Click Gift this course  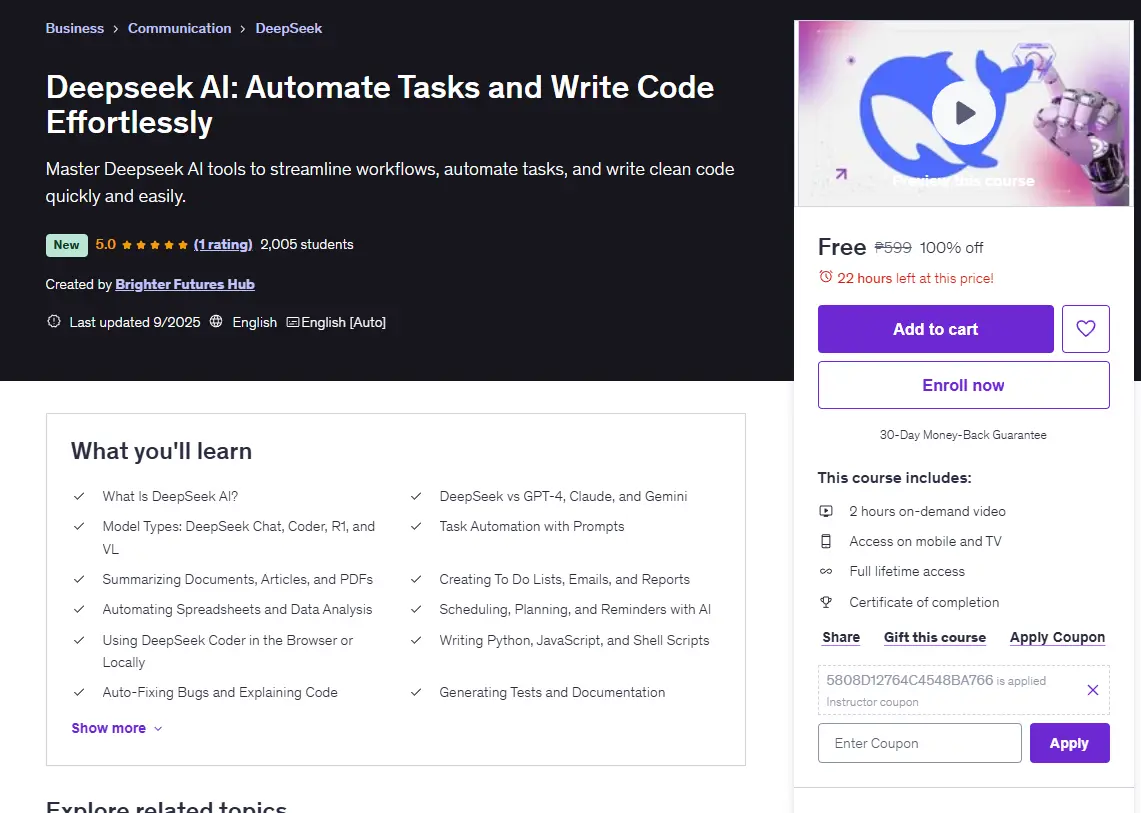pyautogui.click(x=935, y=638)
